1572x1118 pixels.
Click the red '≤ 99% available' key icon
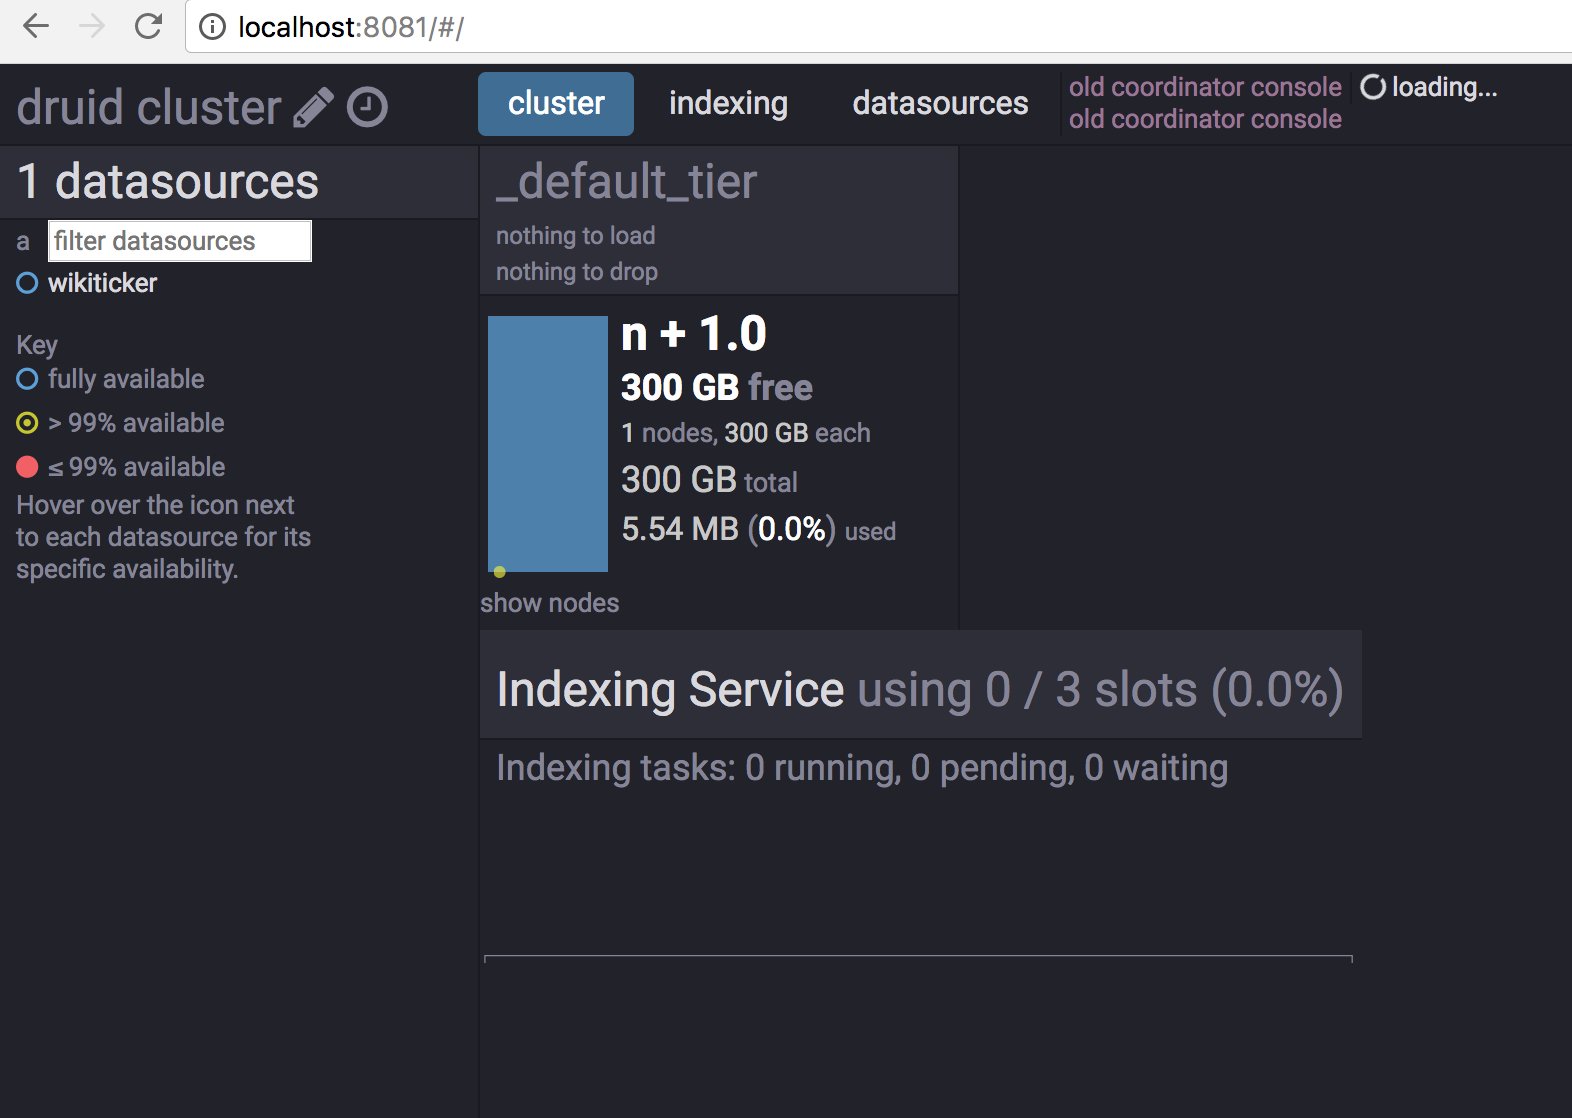point(27,467)
